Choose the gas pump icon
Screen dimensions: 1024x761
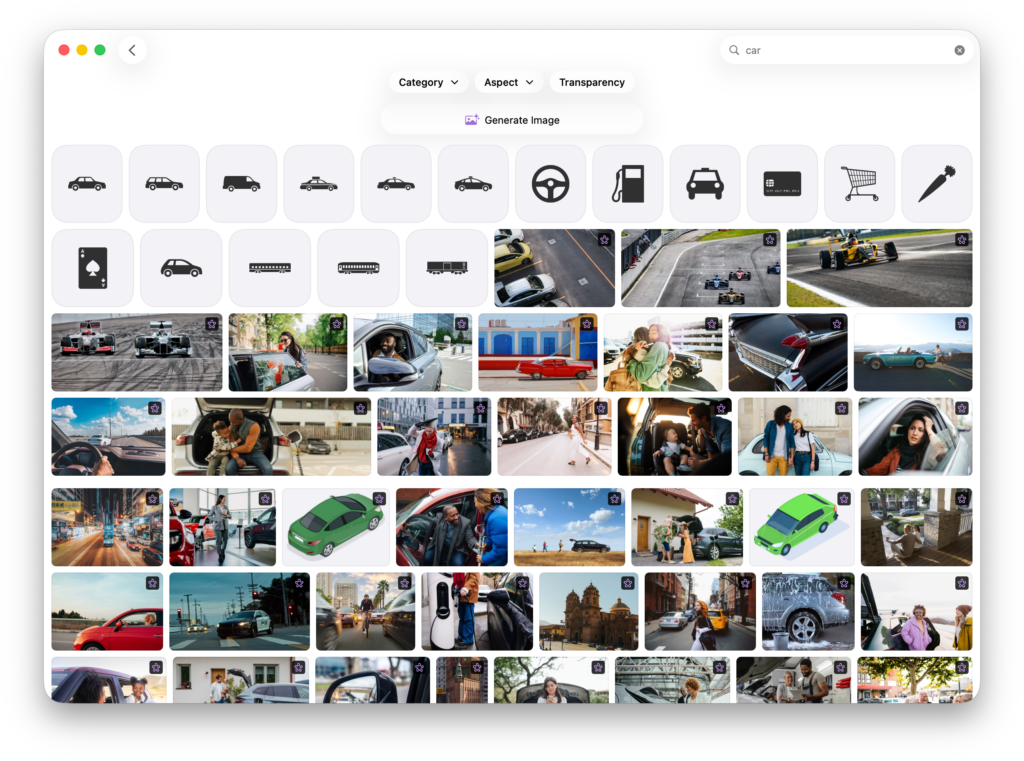627,184
